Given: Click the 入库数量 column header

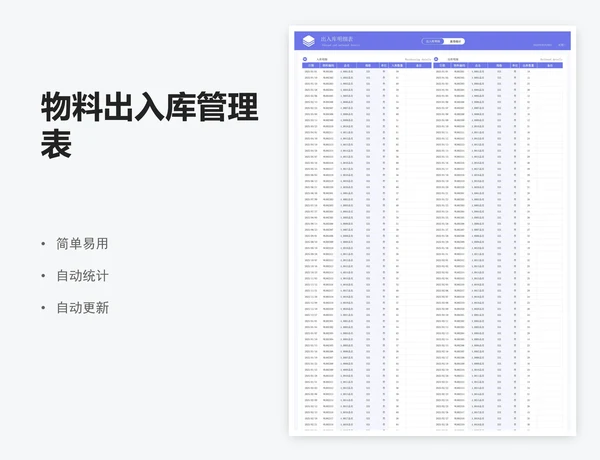Looking at the screenshot, I should [398, 66].
